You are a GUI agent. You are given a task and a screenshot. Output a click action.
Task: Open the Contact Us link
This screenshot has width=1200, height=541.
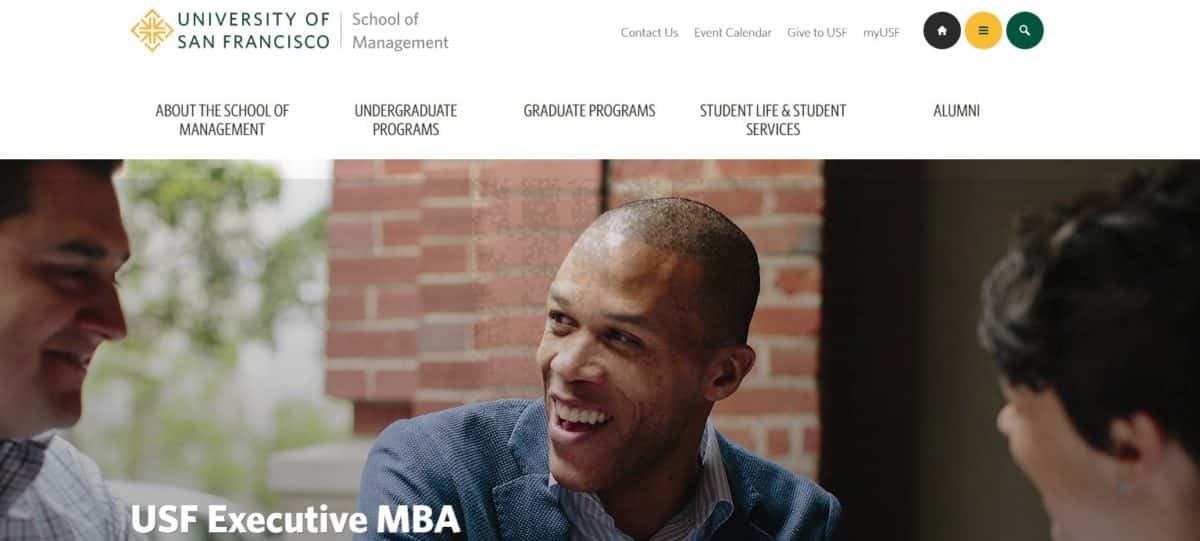[x=649, y=33]
